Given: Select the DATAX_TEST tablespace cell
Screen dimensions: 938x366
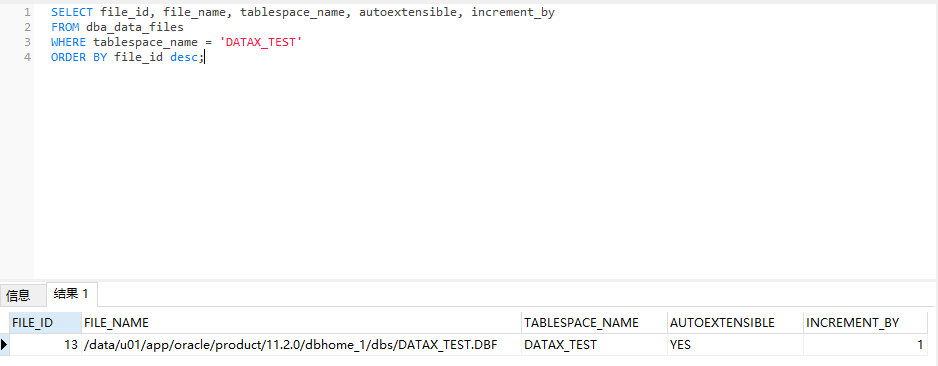Looking at the screenshot, I should [x=594, y=345].
